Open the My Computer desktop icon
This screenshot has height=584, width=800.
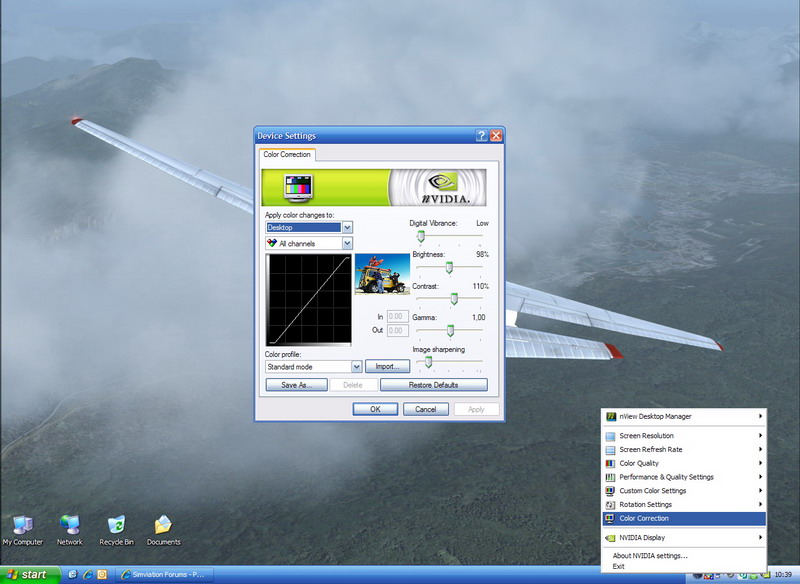[22, 525]
